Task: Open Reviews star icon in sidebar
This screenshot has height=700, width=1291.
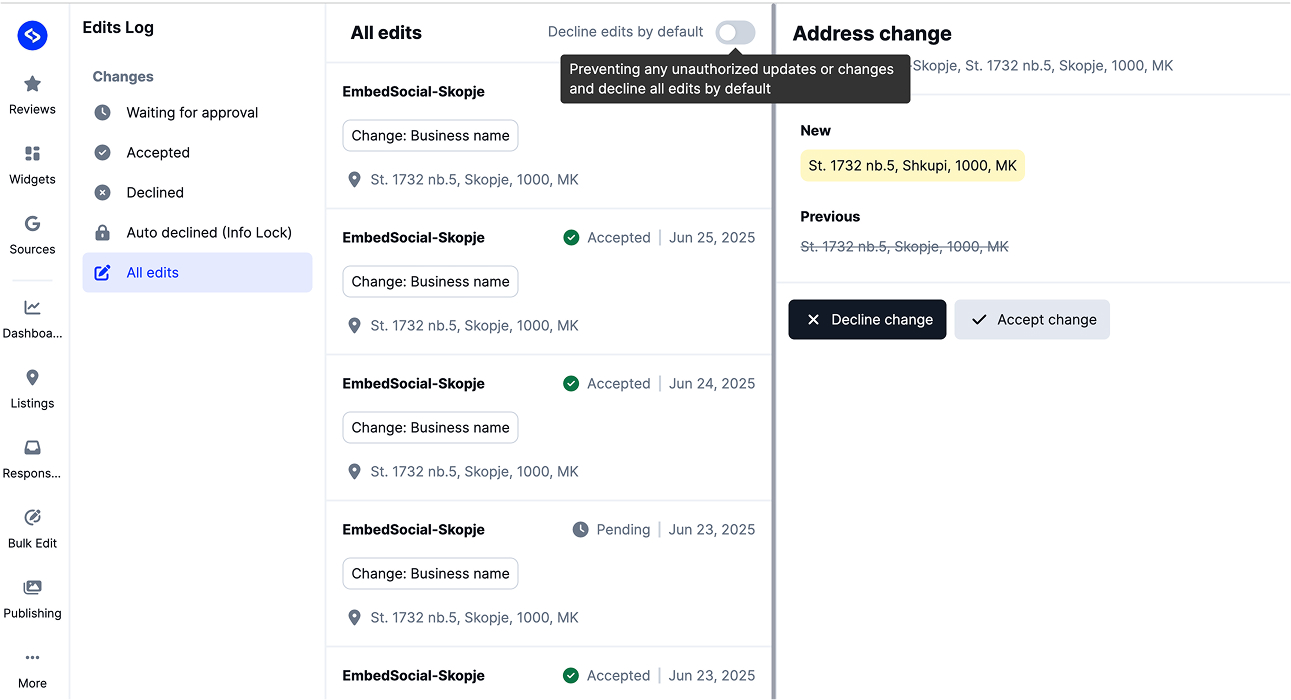Action: coord(32,84)
